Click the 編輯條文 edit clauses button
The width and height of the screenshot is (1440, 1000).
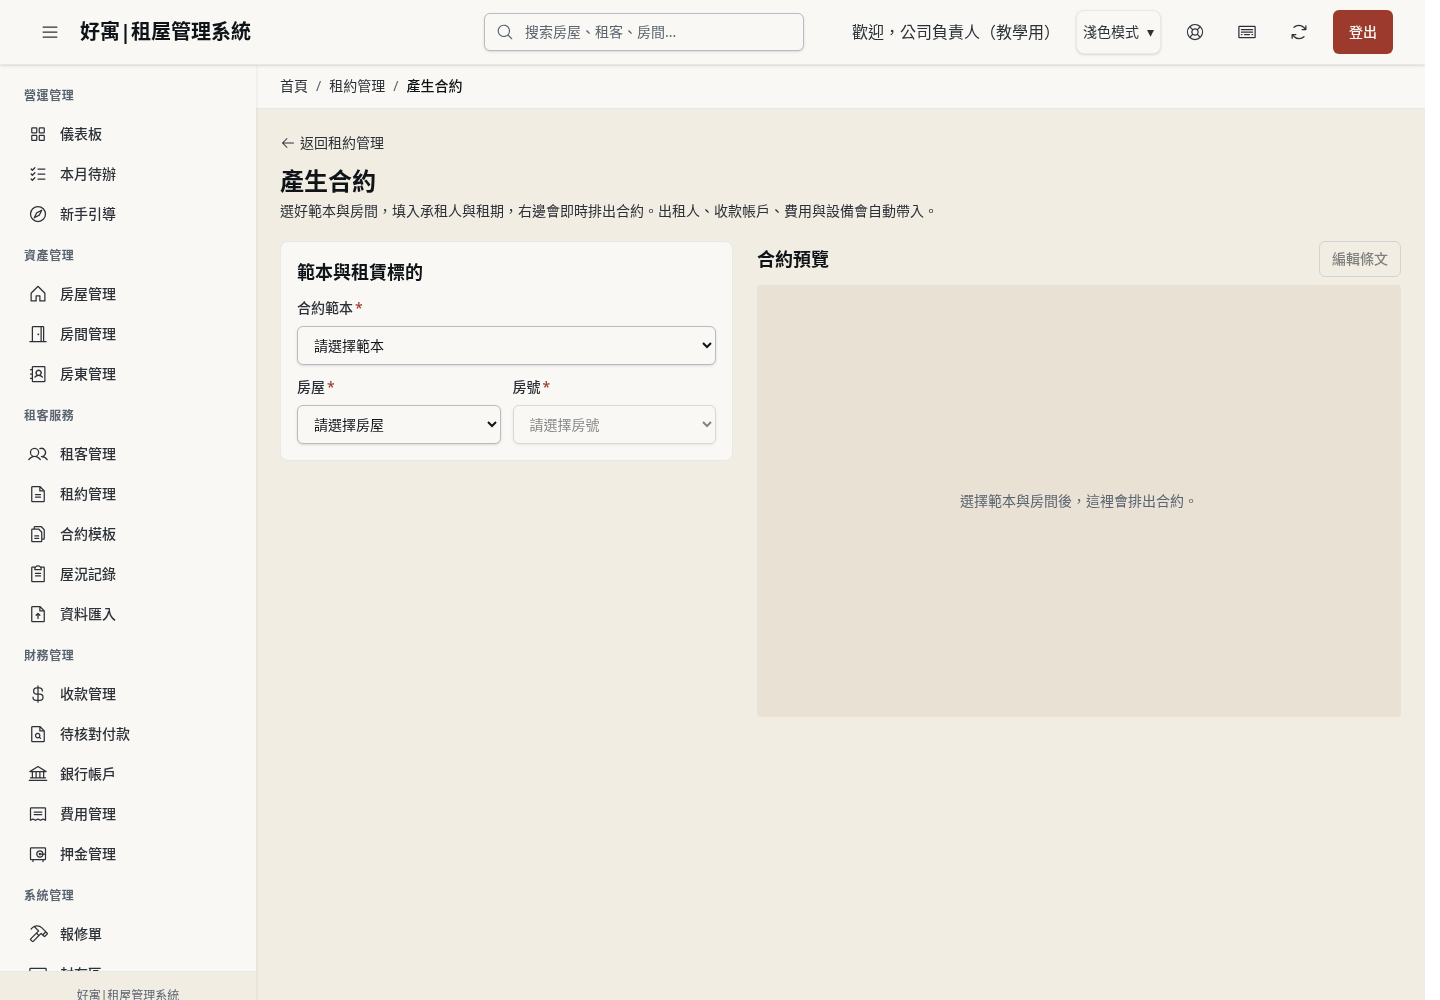tap(1360, 259)
